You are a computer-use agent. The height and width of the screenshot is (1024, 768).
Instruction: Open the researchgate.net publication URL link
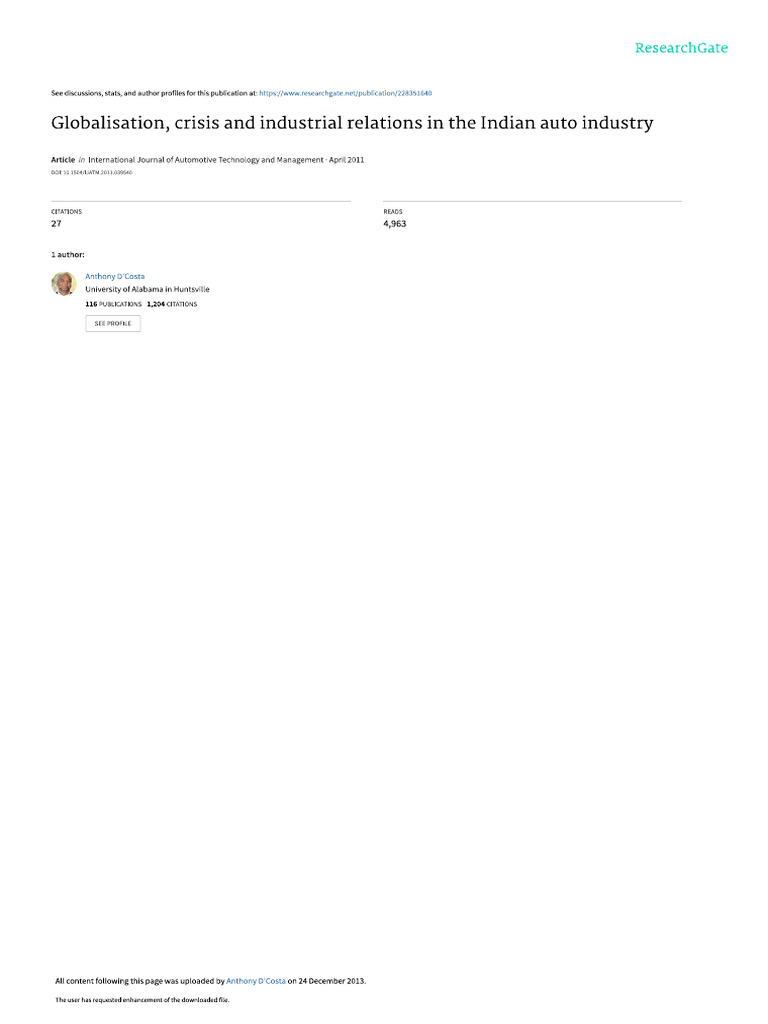pyautogui.click(x=345, y=93)
